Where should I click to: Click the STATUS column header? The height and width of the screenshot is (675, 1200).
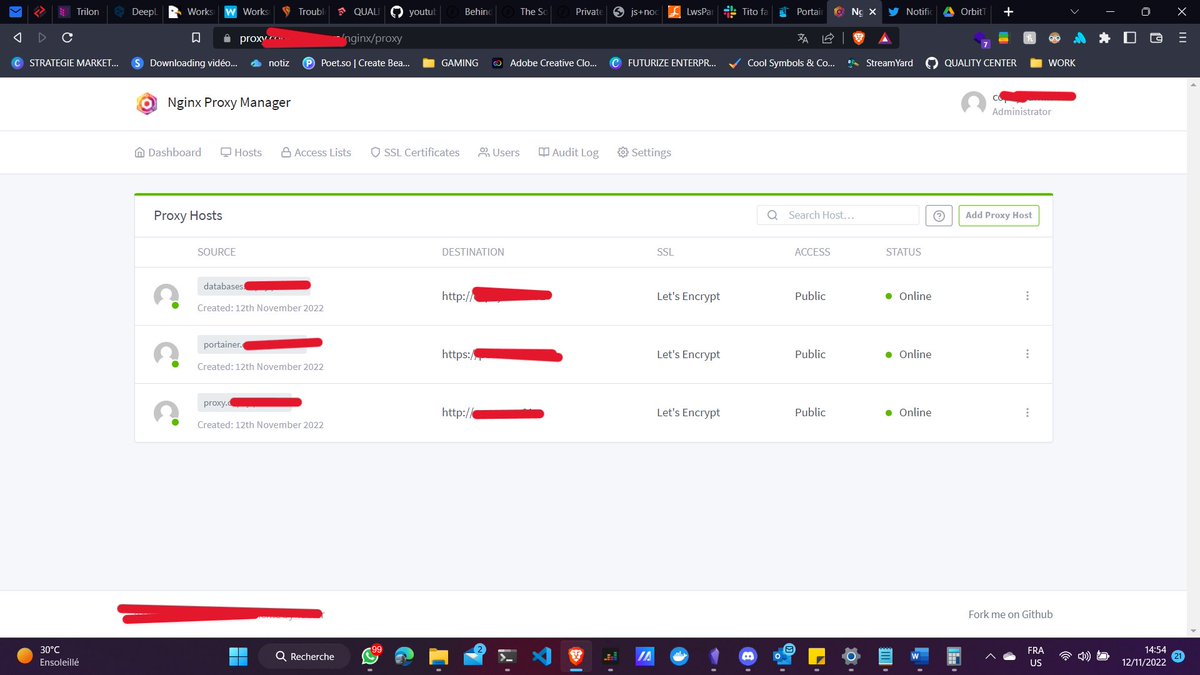(903, 252)
